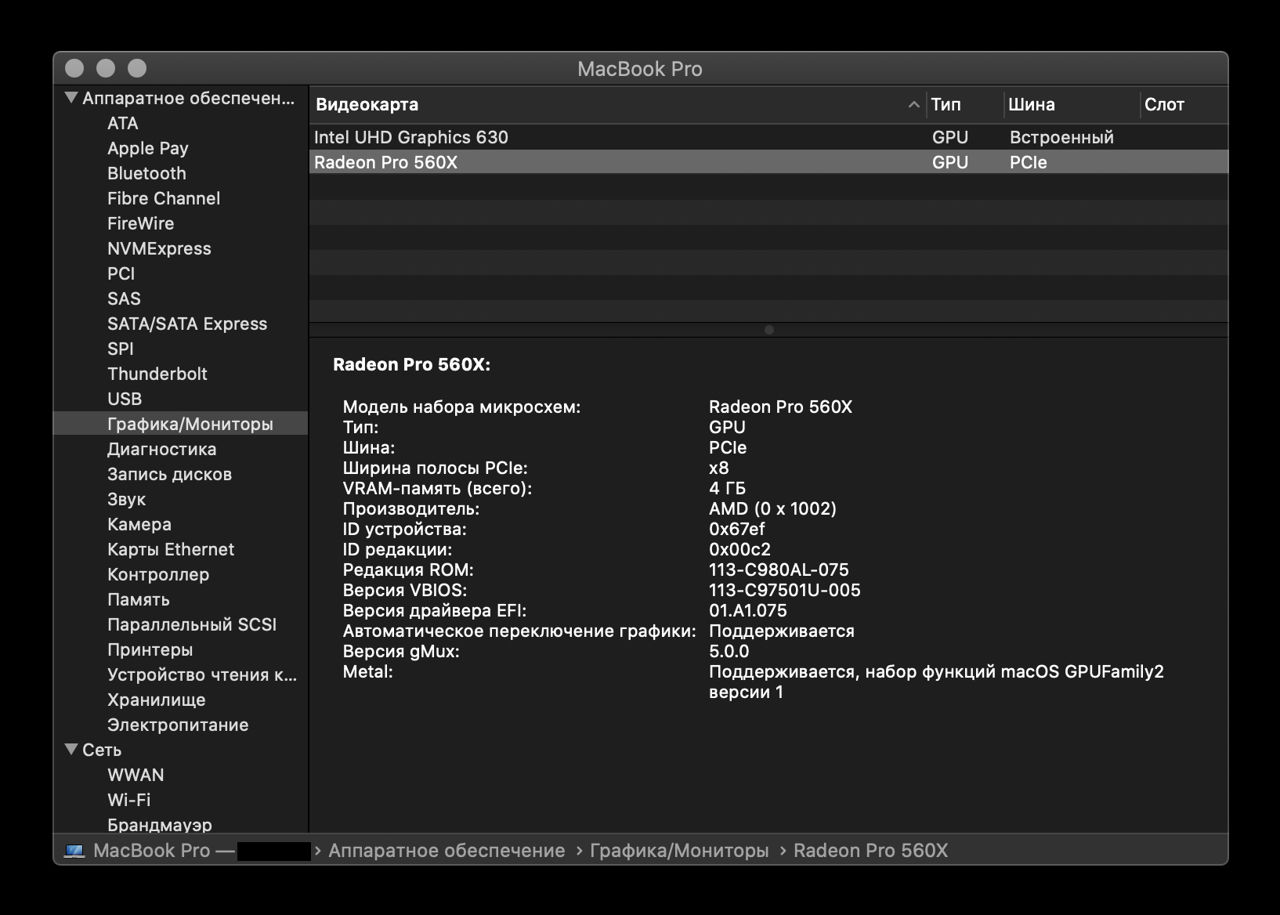
Task: Select ATA in the sidebar
Action: [123, 123]
